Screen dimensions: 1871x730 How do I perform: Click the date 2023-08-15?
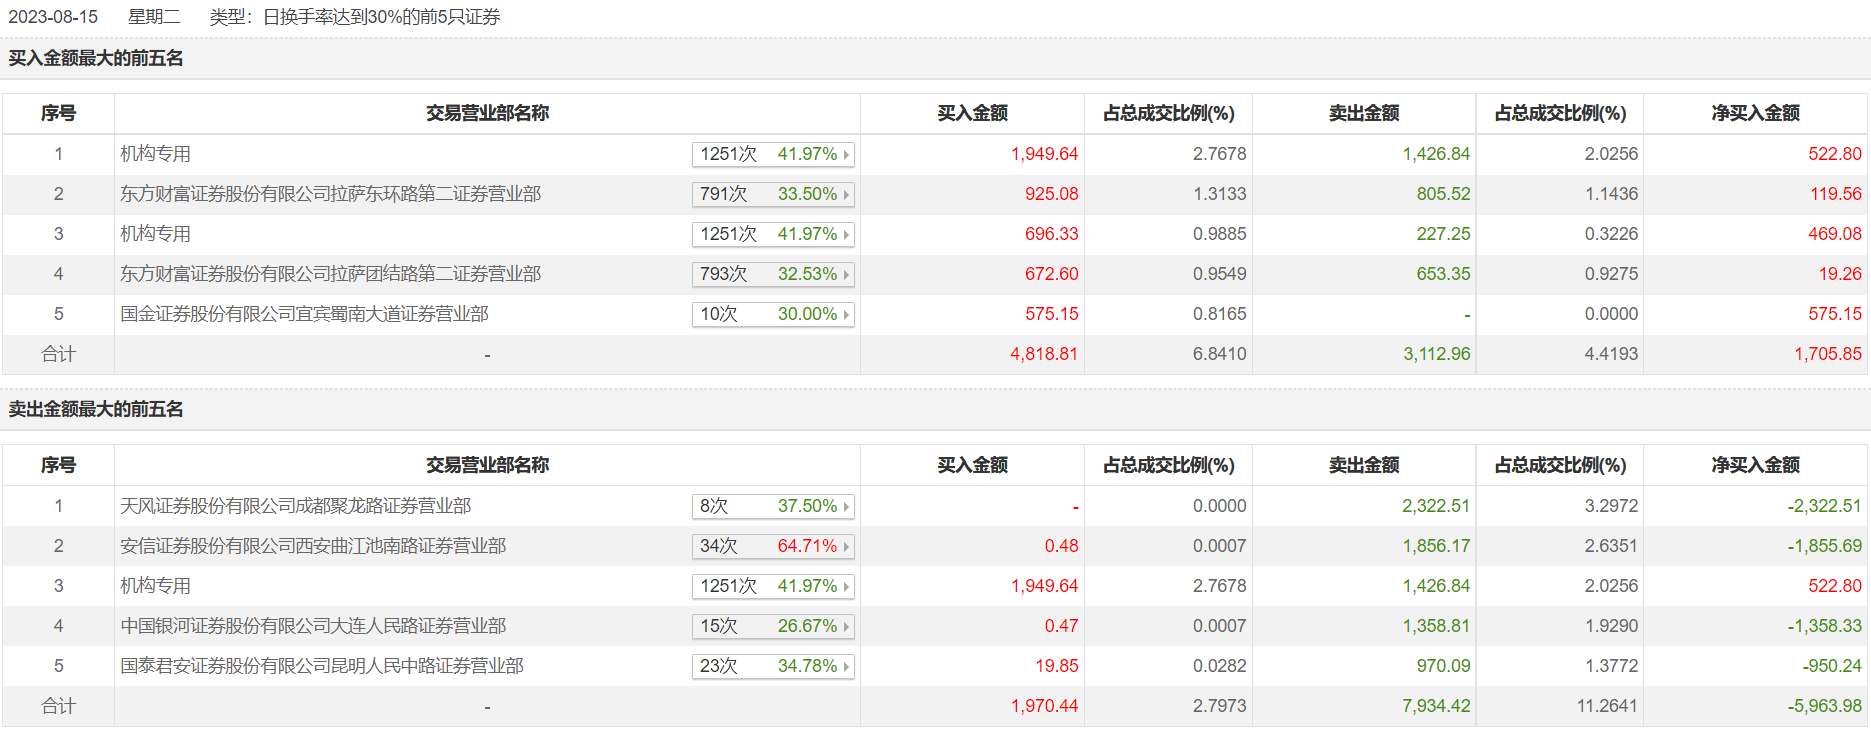[x=53, y=17]
